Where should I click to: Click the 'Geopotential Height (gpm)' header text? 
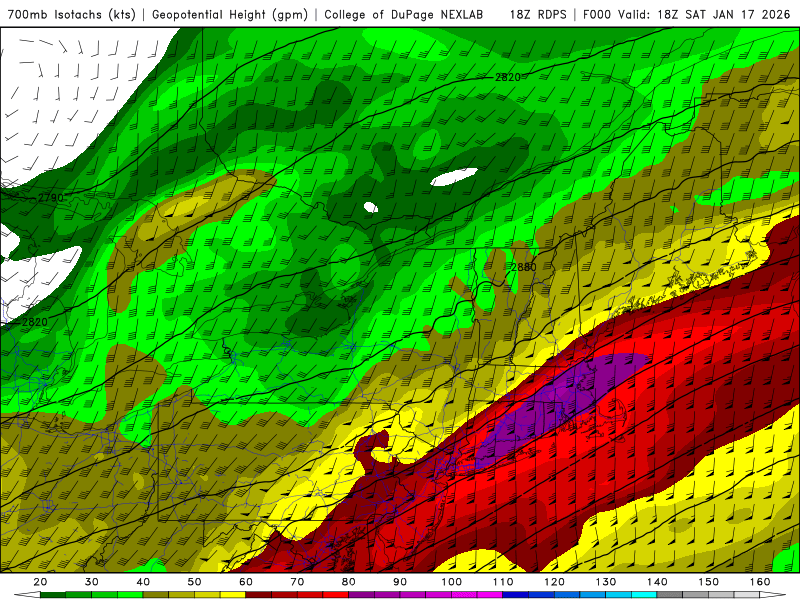point(230,14)
